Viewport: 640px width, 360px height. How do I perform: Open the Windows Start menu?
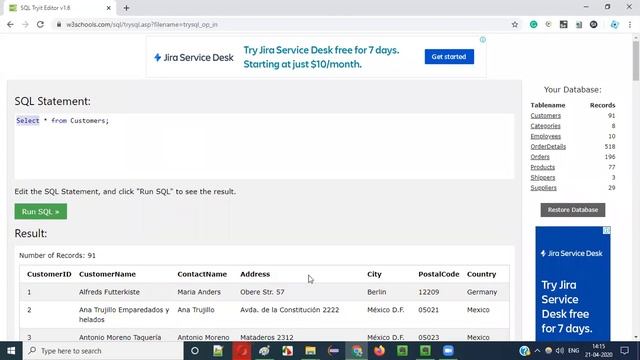(x=11, y=351)
